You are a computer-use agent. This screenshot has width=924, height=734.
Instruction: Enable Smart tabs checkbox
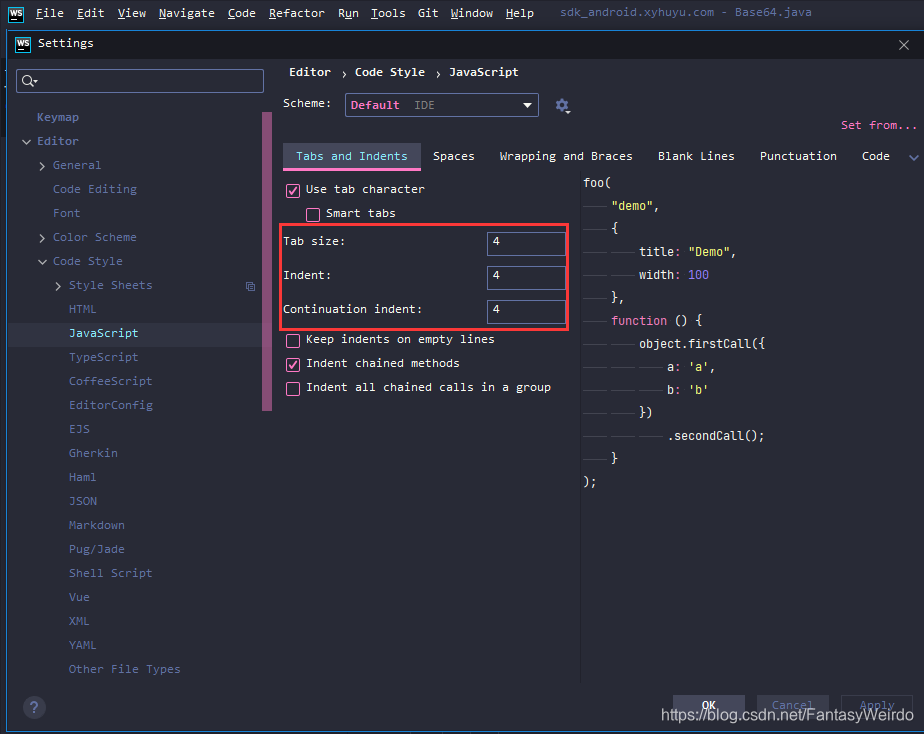click(x=313, y=214)
